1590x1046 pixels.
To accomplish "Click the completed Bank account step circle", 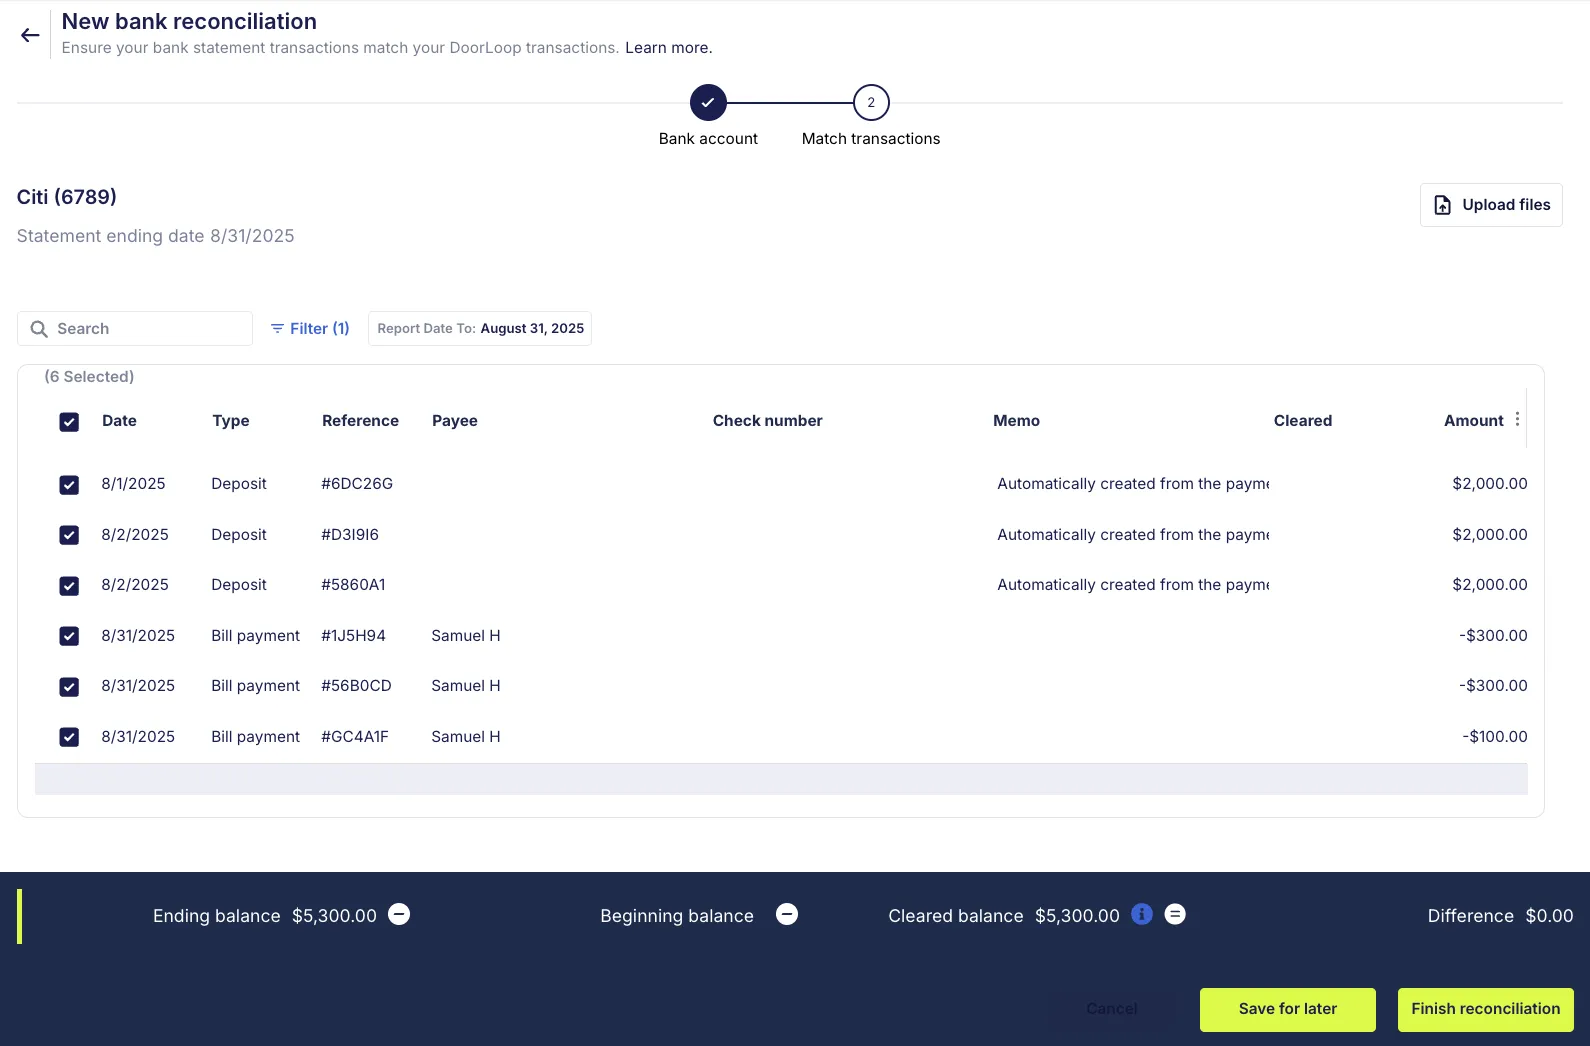I will click(708, 102).
